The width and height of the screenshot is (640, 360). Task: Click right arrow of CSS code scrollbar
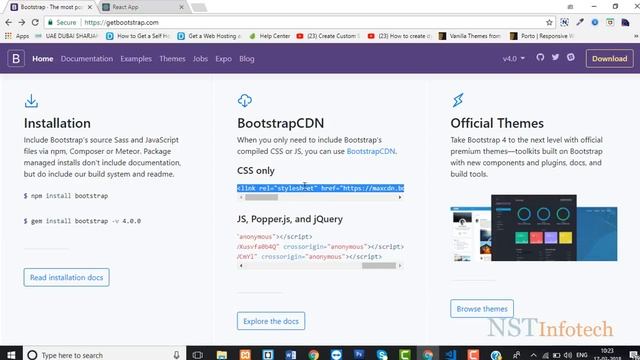pos(400,197)
